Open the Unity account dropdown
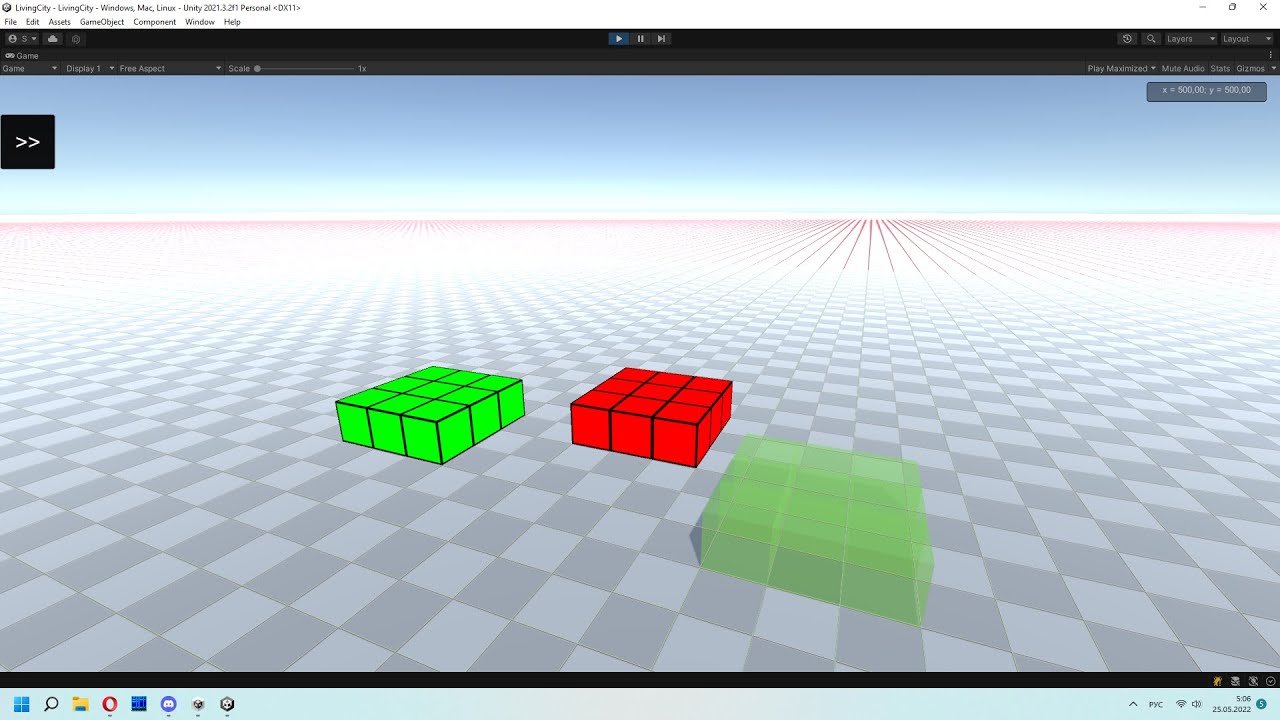The height and width of the screenshot is (720, 1280). 22,39
